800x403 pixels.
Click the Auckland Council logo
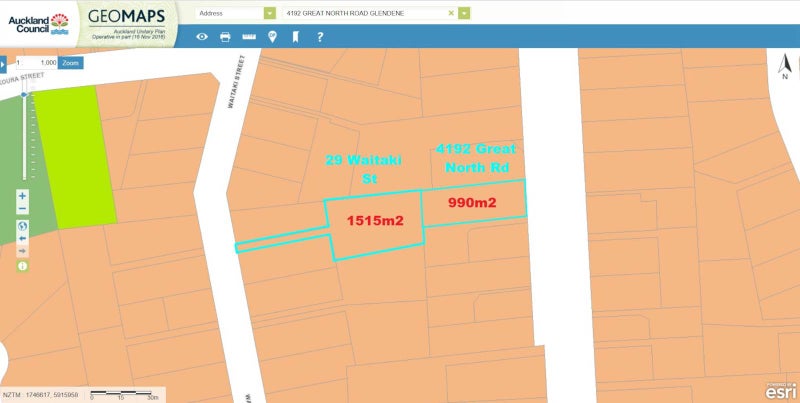(x=38, y=23)
